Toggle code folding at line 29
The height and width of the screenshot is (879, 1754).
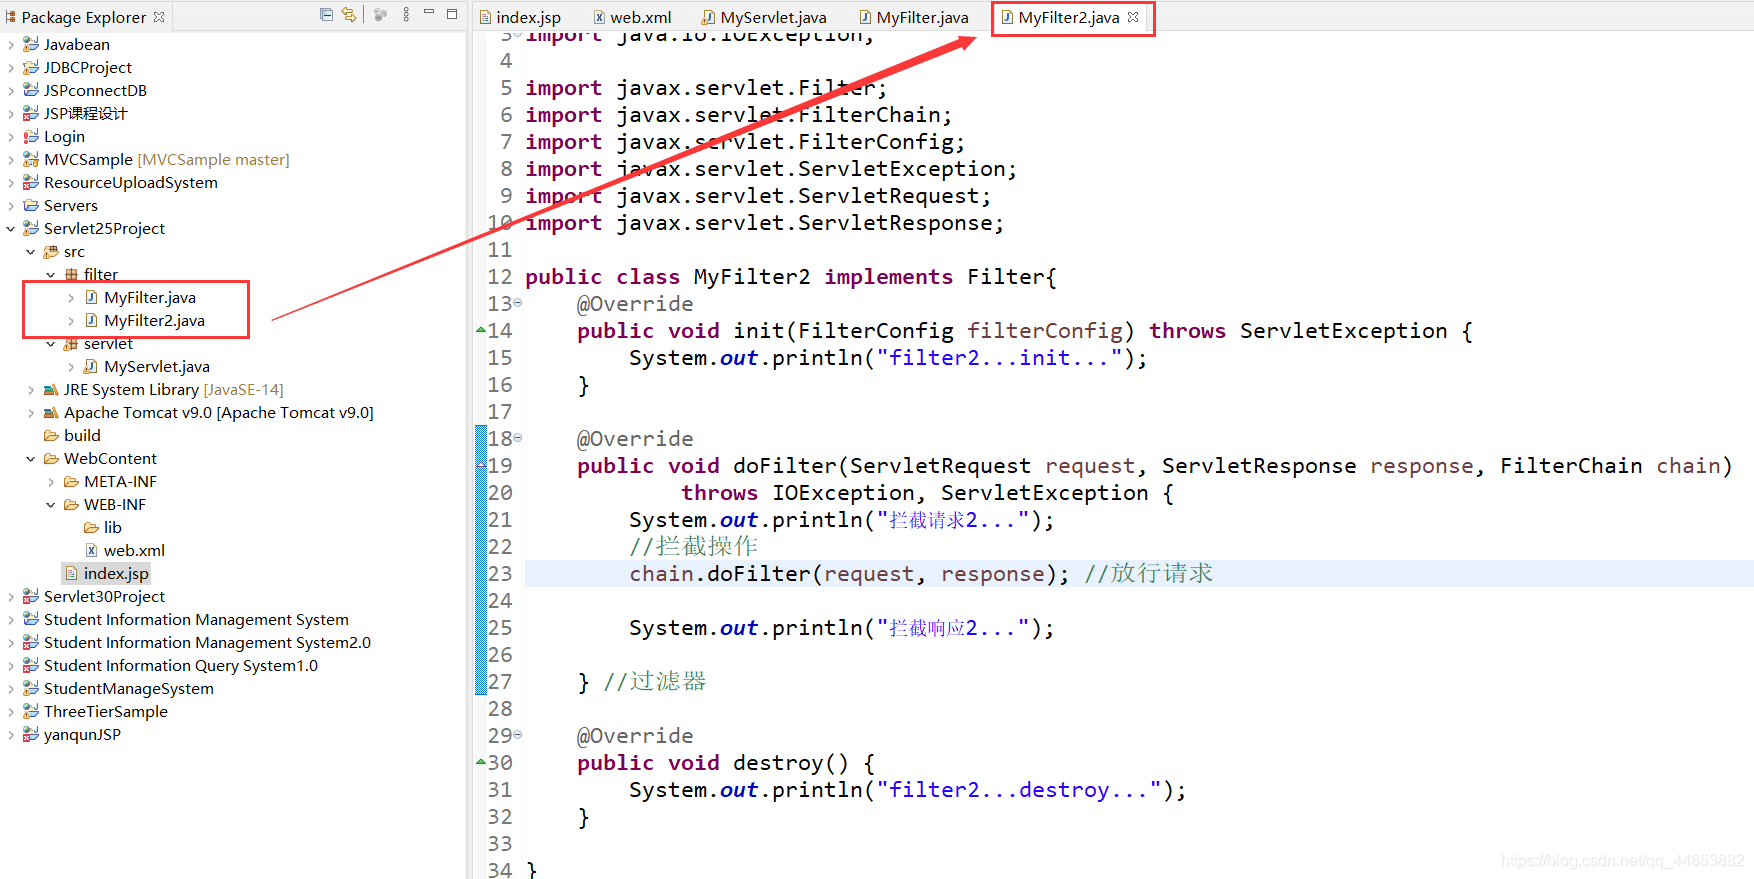tap(517, 735)
